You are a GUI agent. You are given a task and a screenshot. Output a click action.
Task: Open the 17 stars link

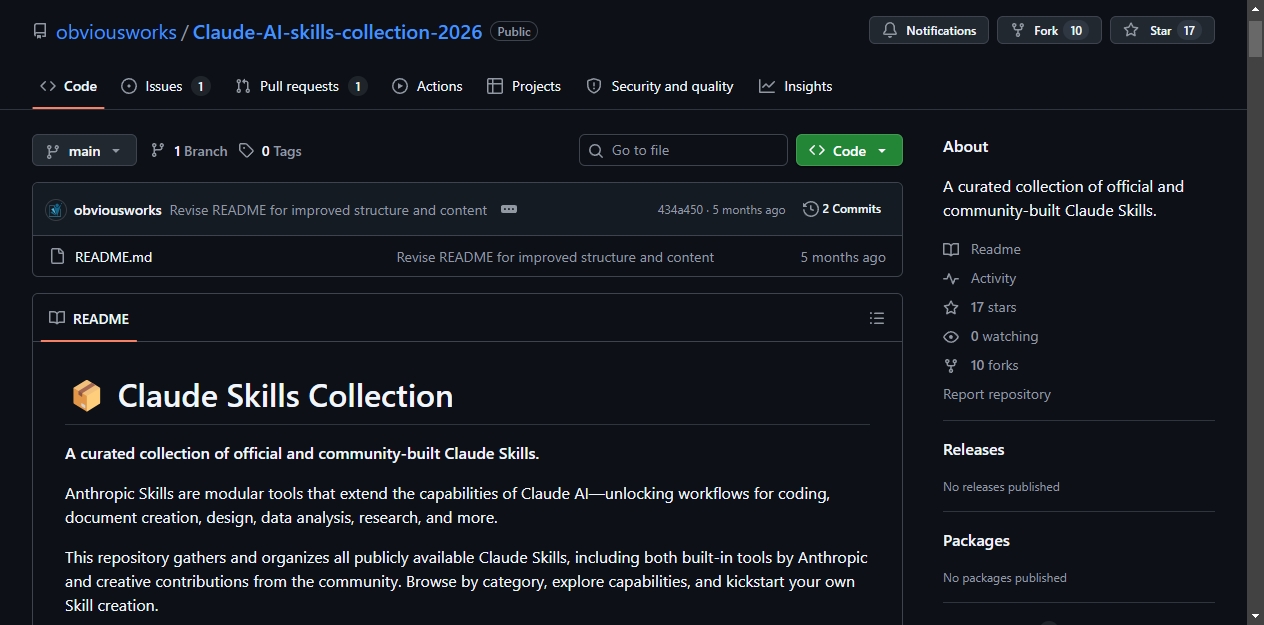(x=980, y=307)
